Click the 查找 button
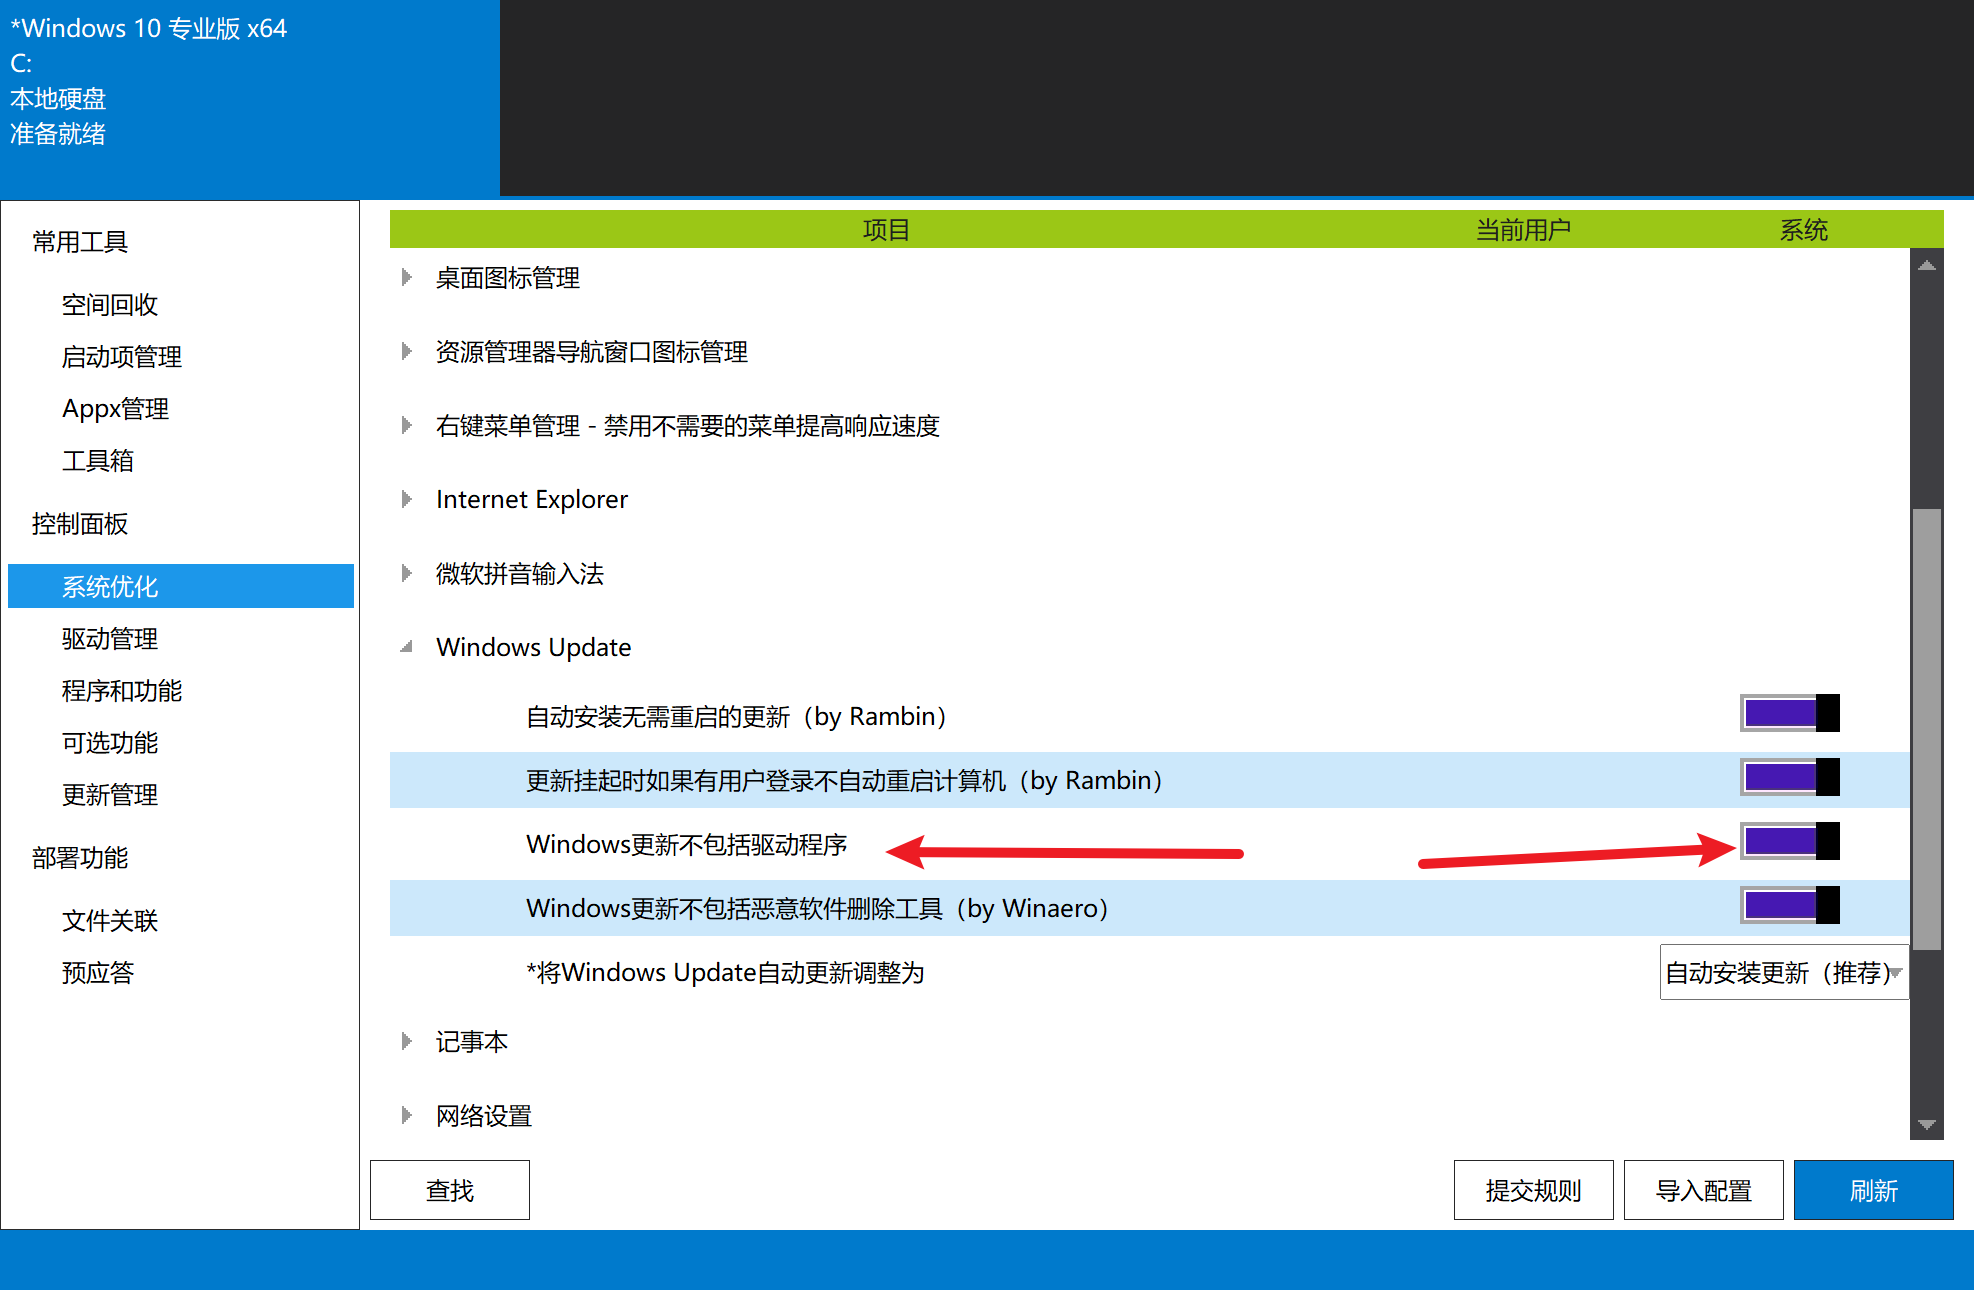 [450, 1190]
